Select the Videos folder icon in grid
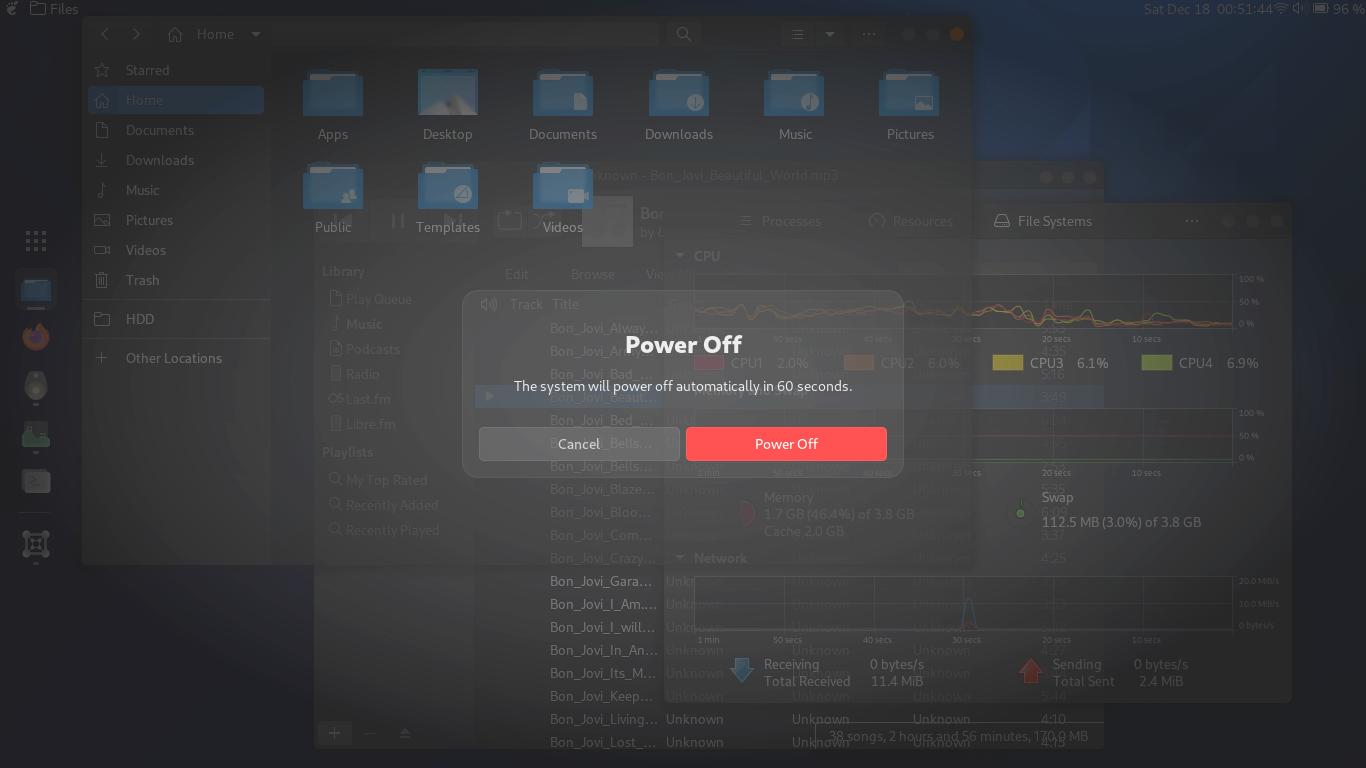Viewport: 1366px width, 768px height. (563, 188)
